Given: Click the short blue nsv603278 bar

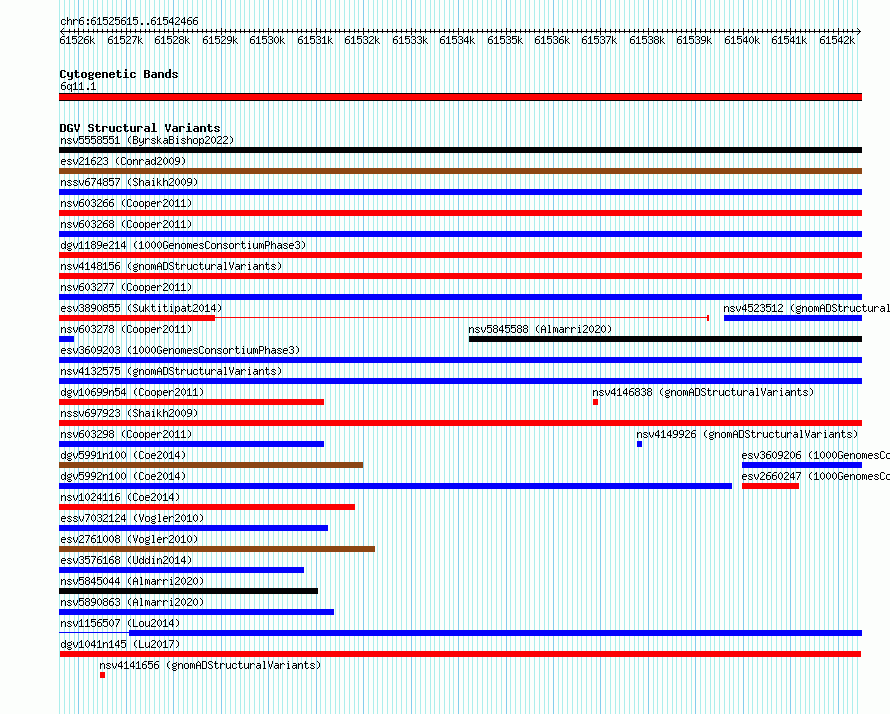Looking at the screenshot, I should [66, 339].
